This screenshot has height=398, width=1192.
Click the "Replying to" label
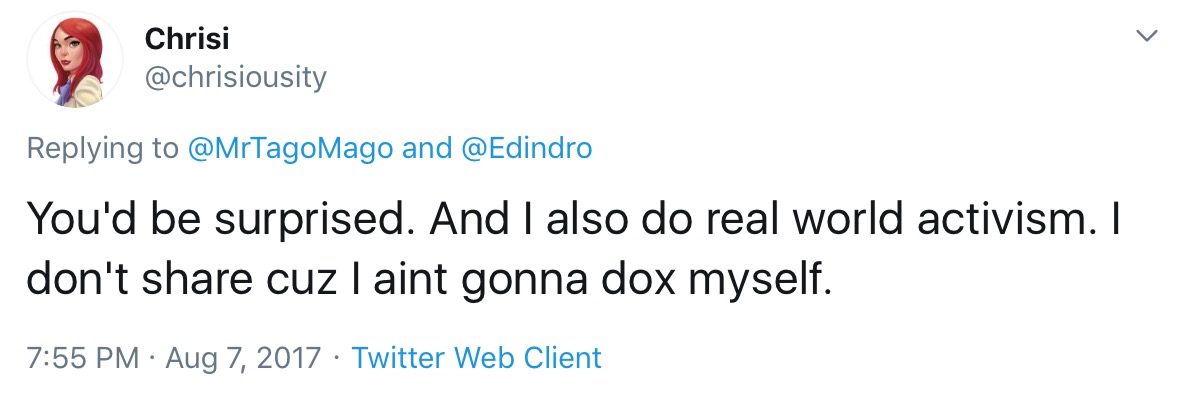tap(103, 149)
